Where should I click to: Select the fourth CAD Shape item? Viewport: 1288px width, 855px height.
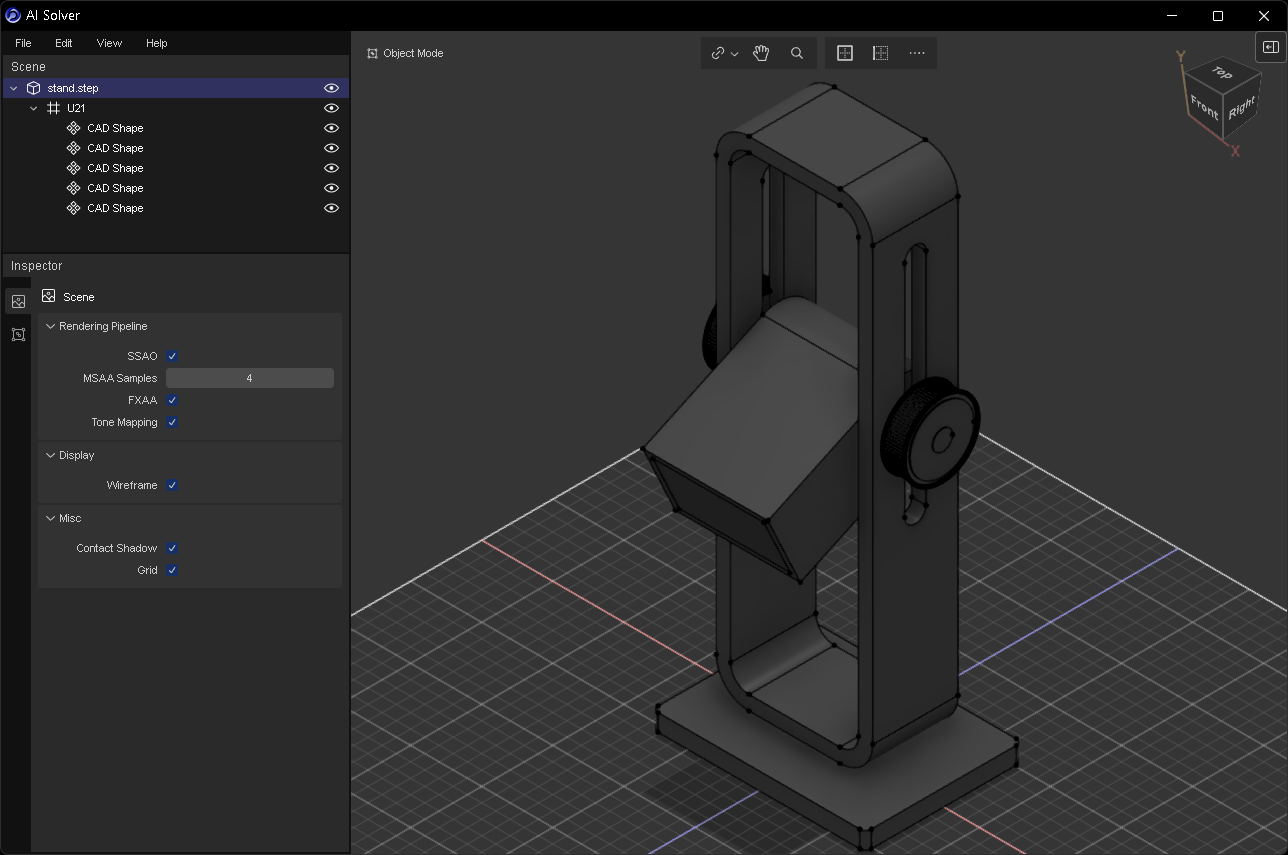click(x=176, y=188)
